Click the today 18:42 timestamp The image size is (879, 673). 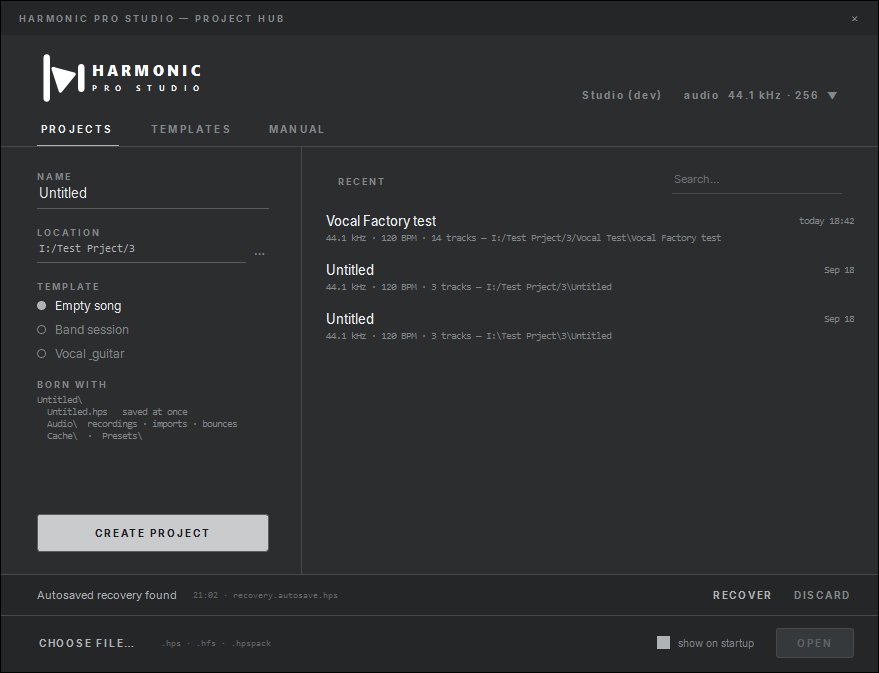click(826, 221)
